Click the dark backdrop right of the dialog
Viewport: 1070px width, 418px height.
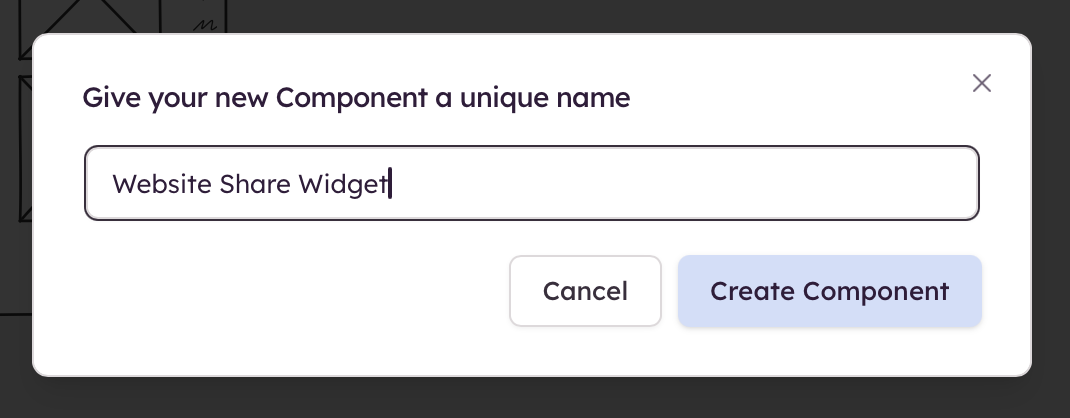[x=1051, y=200]
